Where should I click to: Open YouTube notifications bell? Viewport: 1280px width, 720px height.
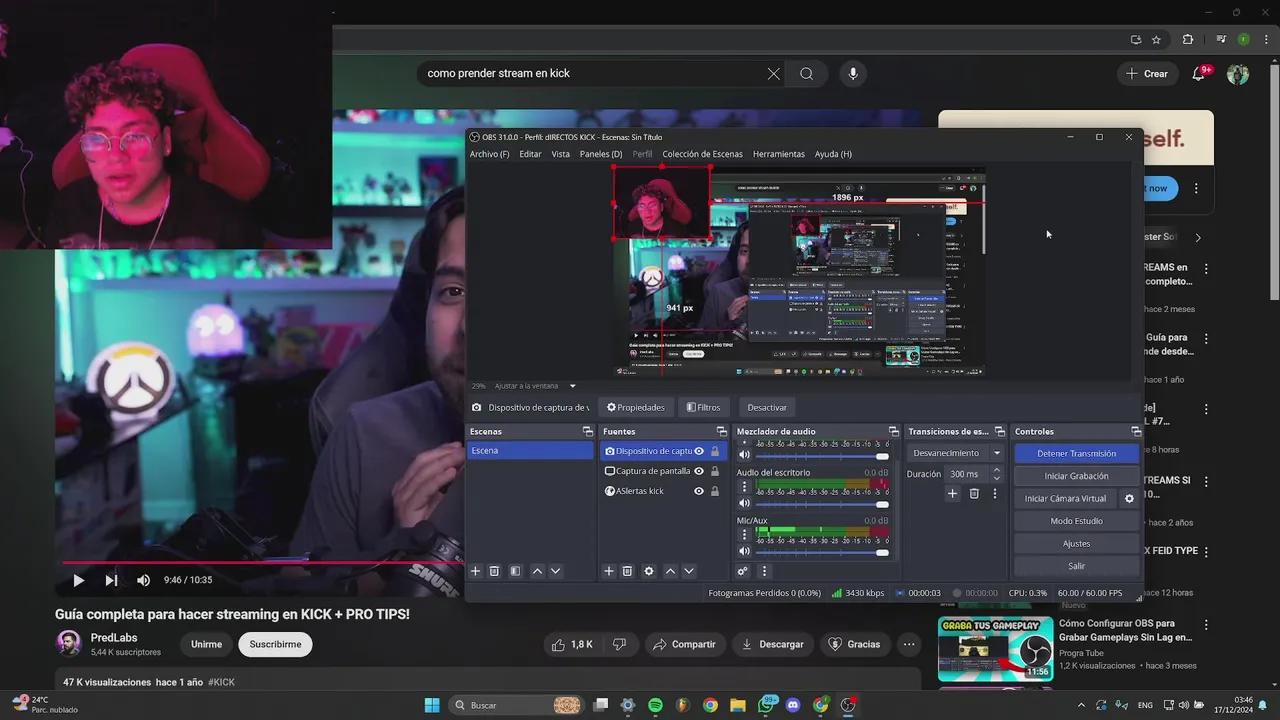(x=1199, y=73)
